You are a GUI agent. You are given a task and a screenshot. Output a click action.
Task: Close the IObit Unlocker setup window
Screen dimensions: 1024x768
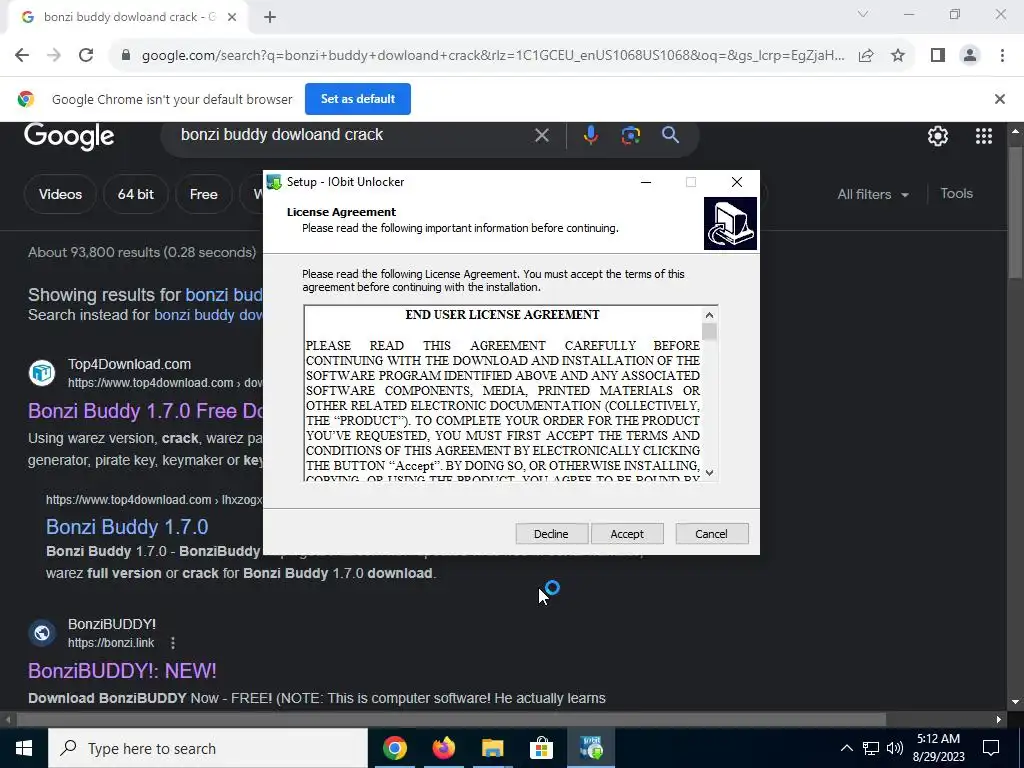tap(737, 182)
